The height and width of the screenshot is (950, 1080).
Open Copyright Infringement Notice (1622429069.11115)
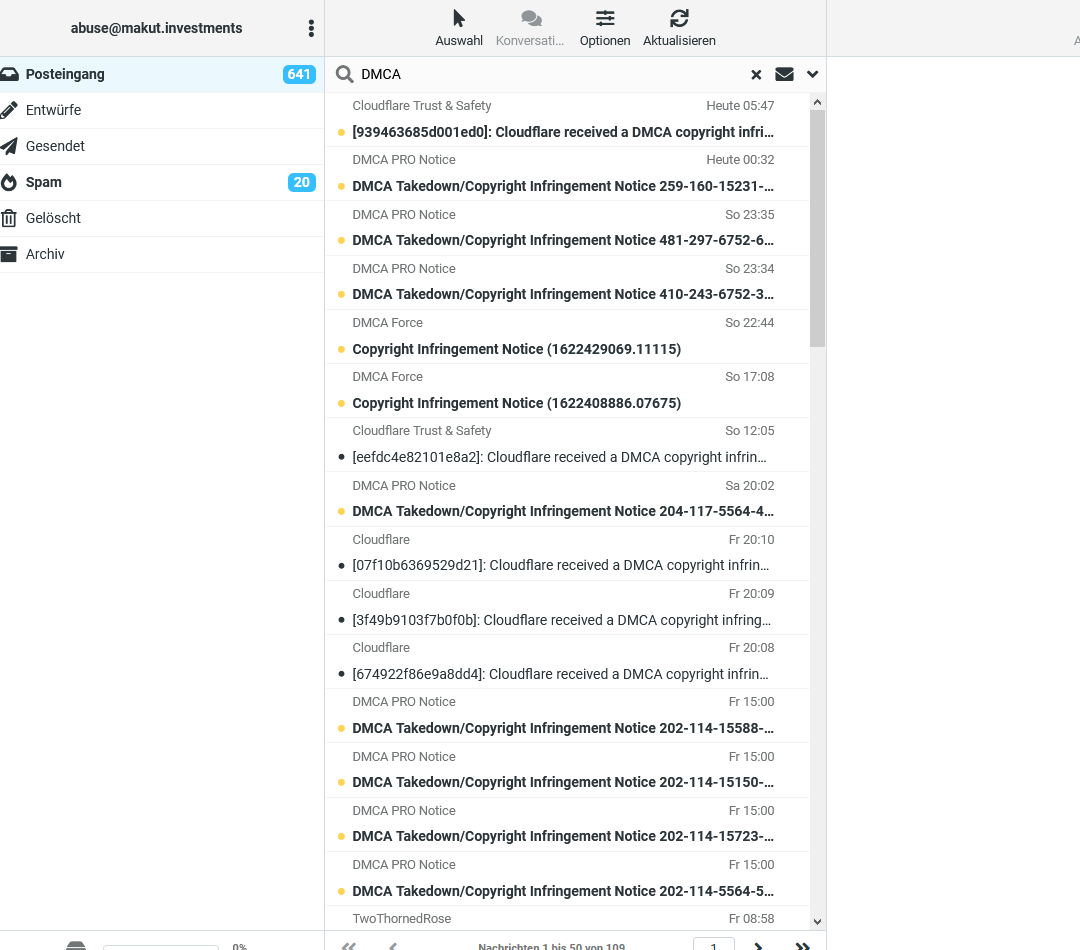(567, 336)
